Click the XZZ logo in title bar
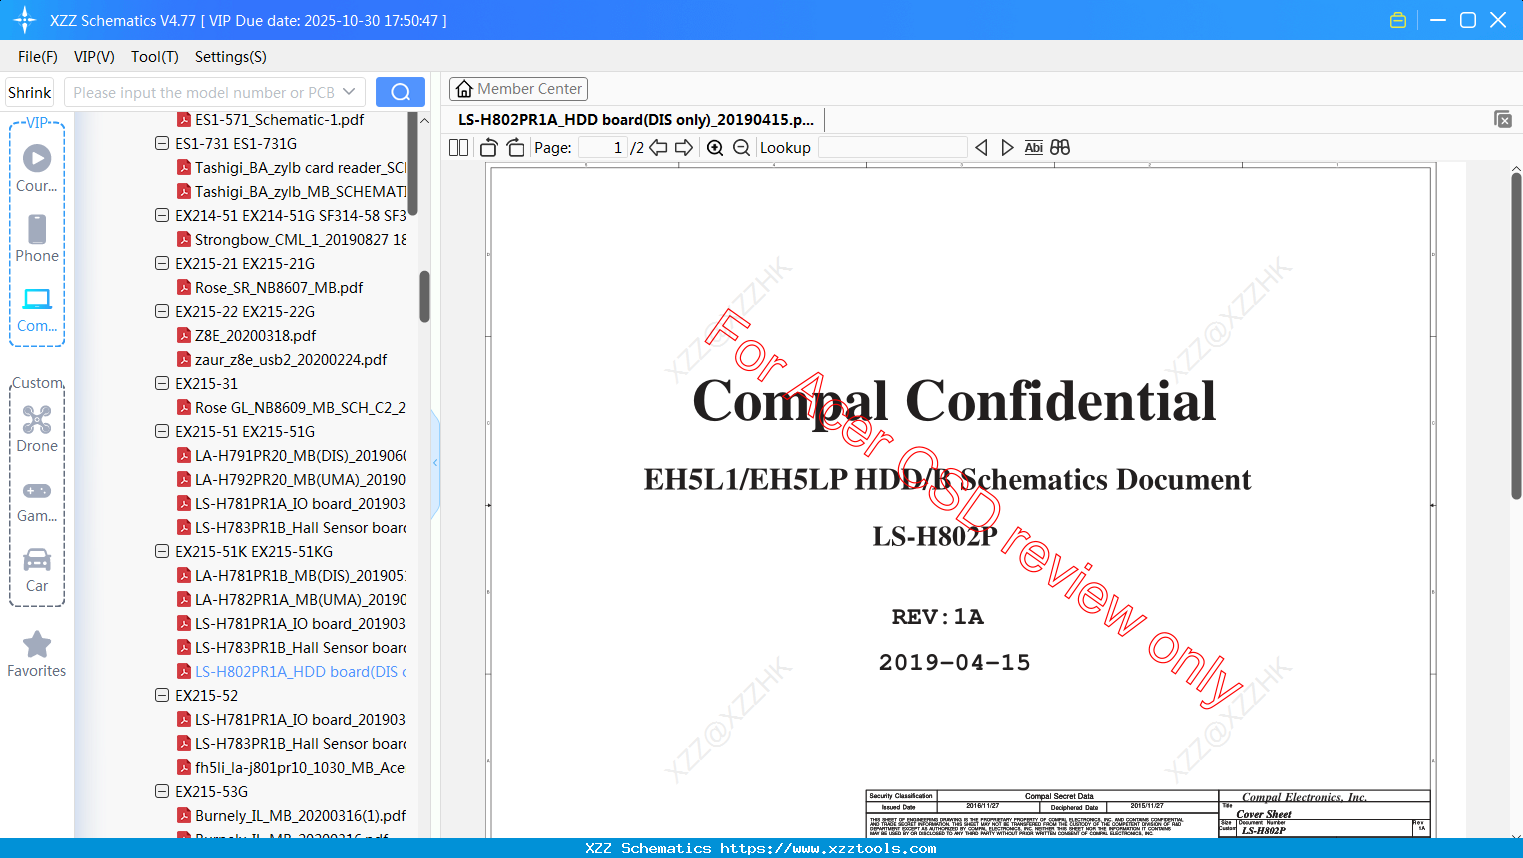Screen dimensions: 1523x858 25,20
